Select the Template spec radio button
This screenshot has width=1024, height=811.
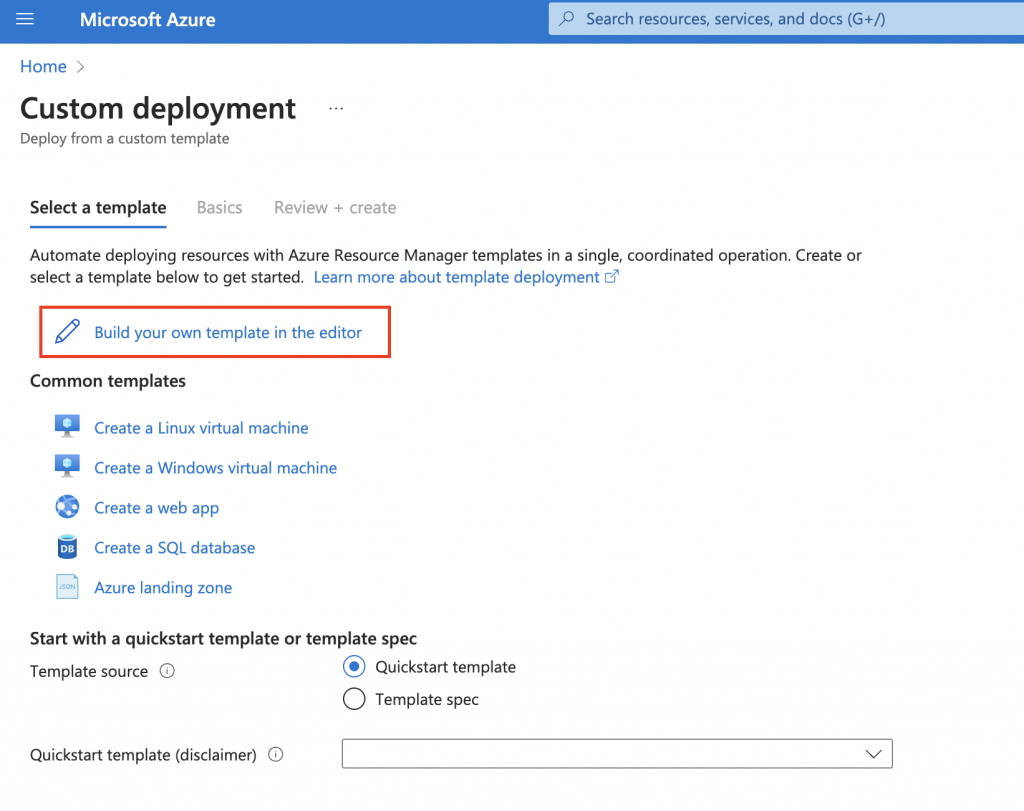coord(354,699)
